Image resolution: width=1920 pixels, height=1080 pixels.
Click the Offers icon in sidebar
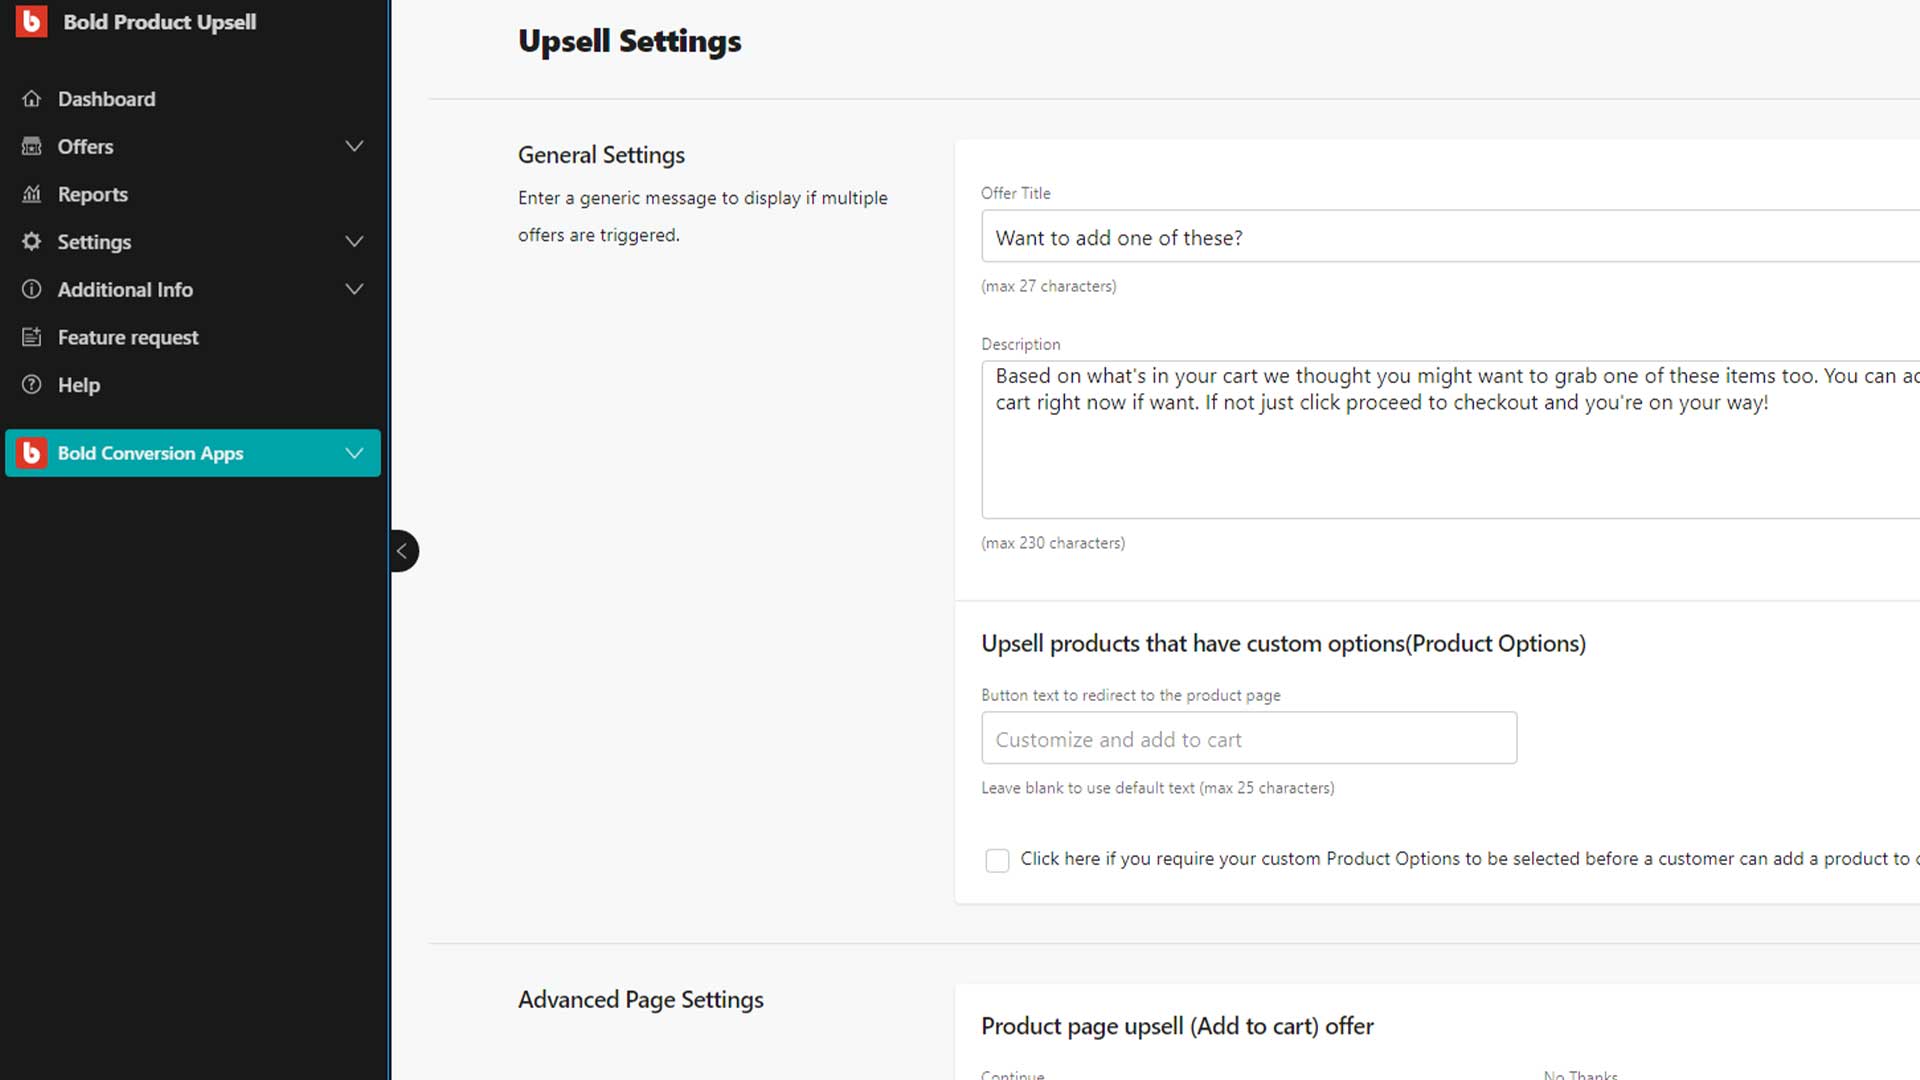pyautogui.click(x=32, y=146)
